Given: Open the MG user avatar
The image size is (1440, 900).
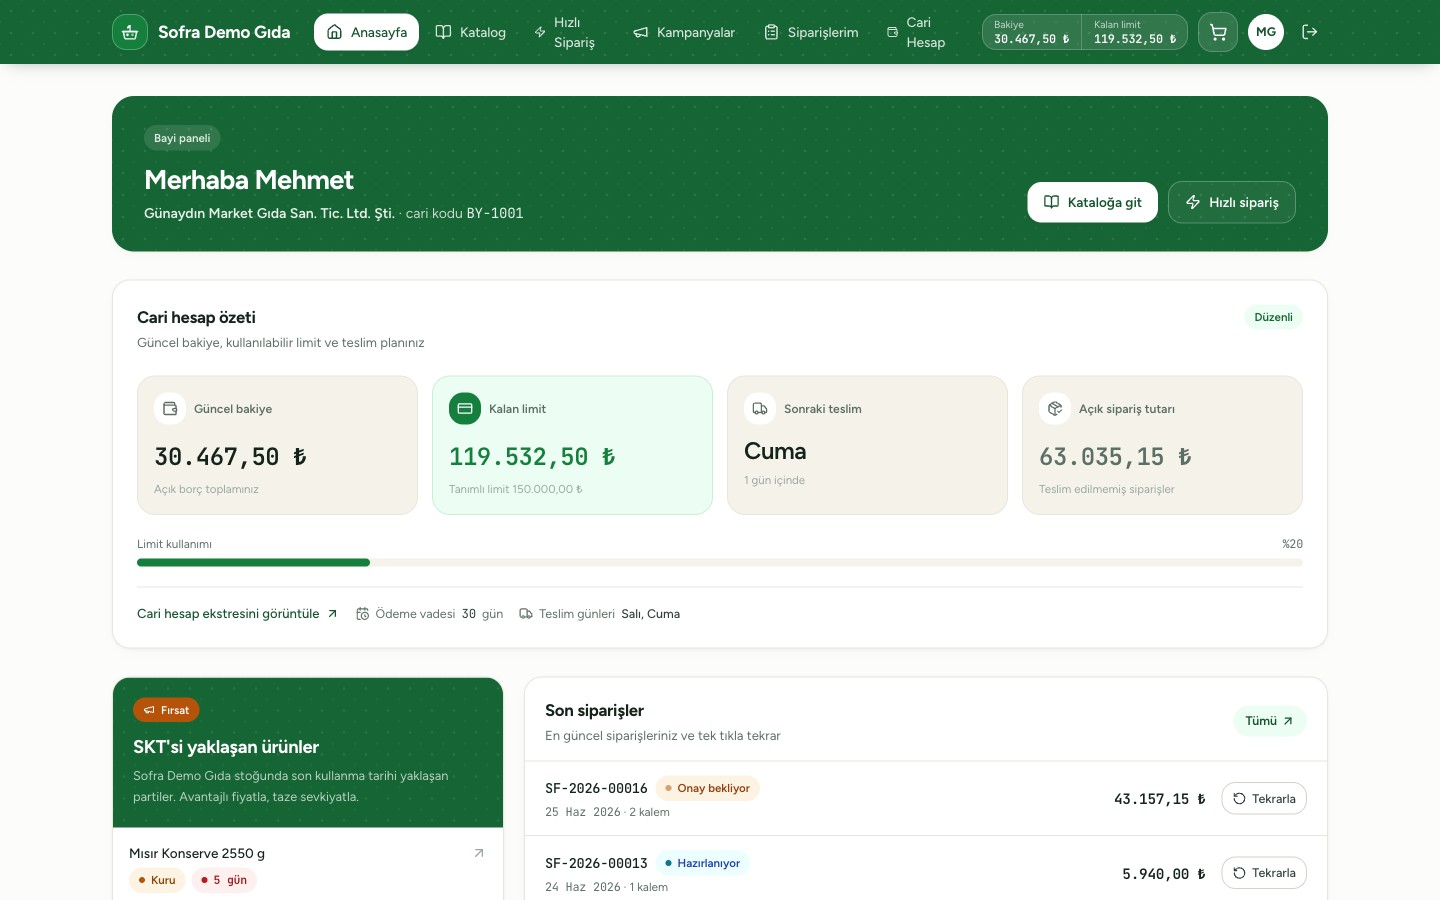Looking at the screenshot, I should click(x=1266, y=32).
